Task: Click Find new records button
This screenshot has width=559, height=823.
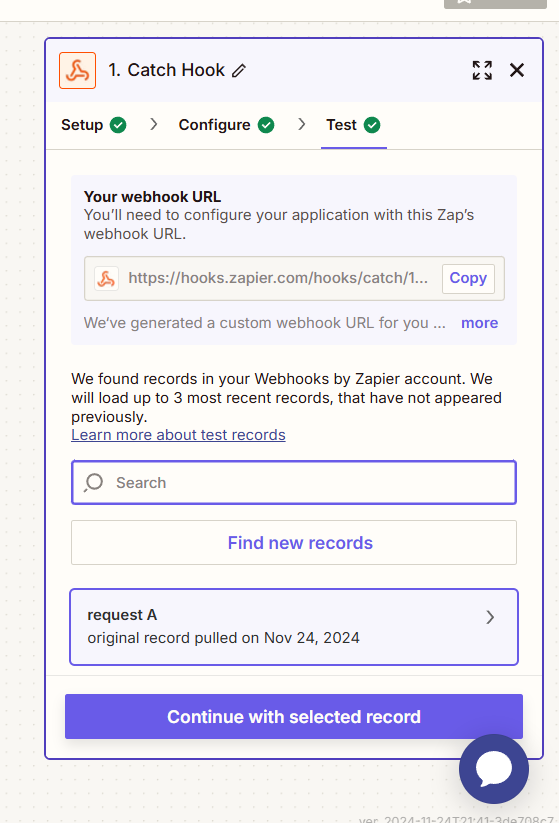Action: coord(294,543)
